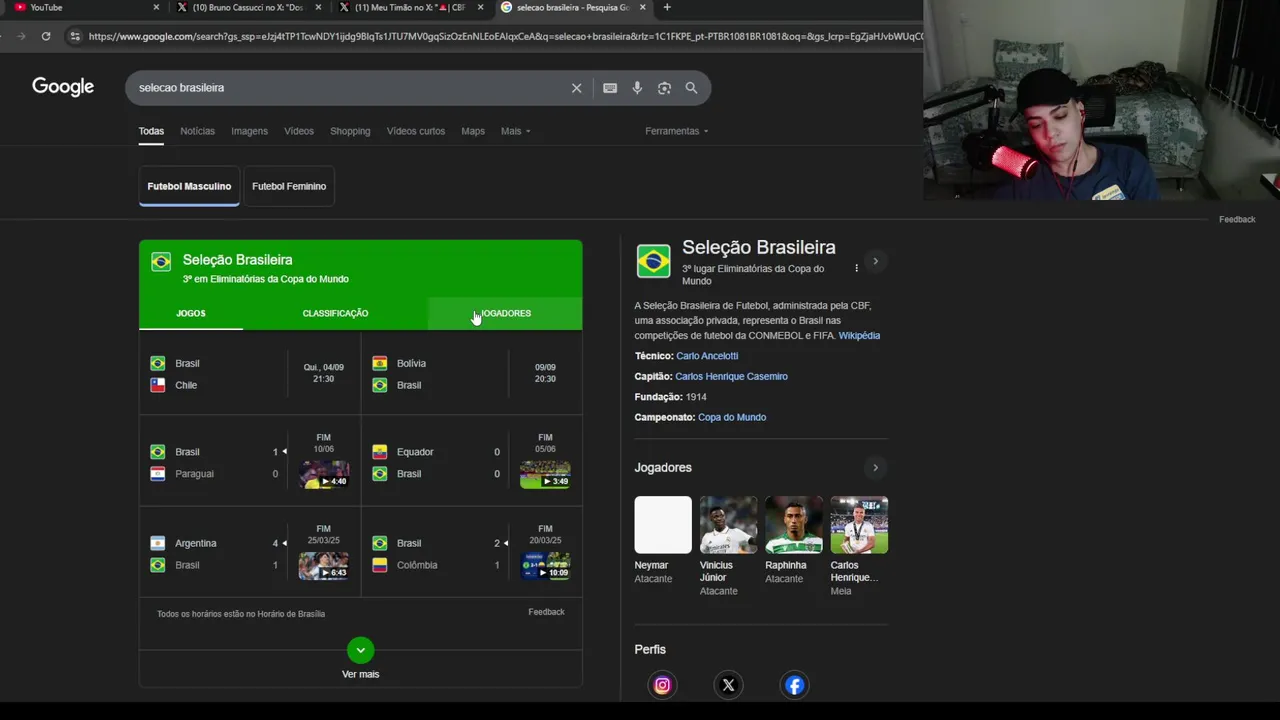Open the JOGOS tab

pyautogui.click(x=191, y=313)
